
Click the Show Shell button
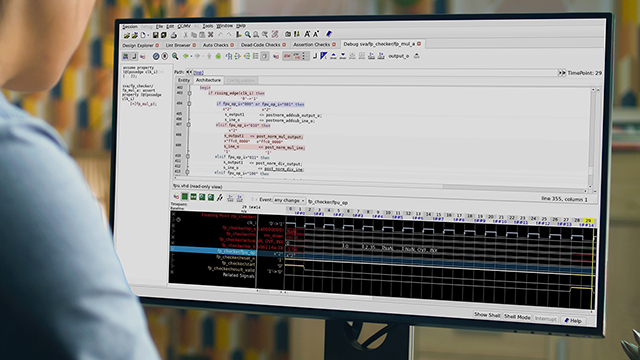(x=487, y=315)
